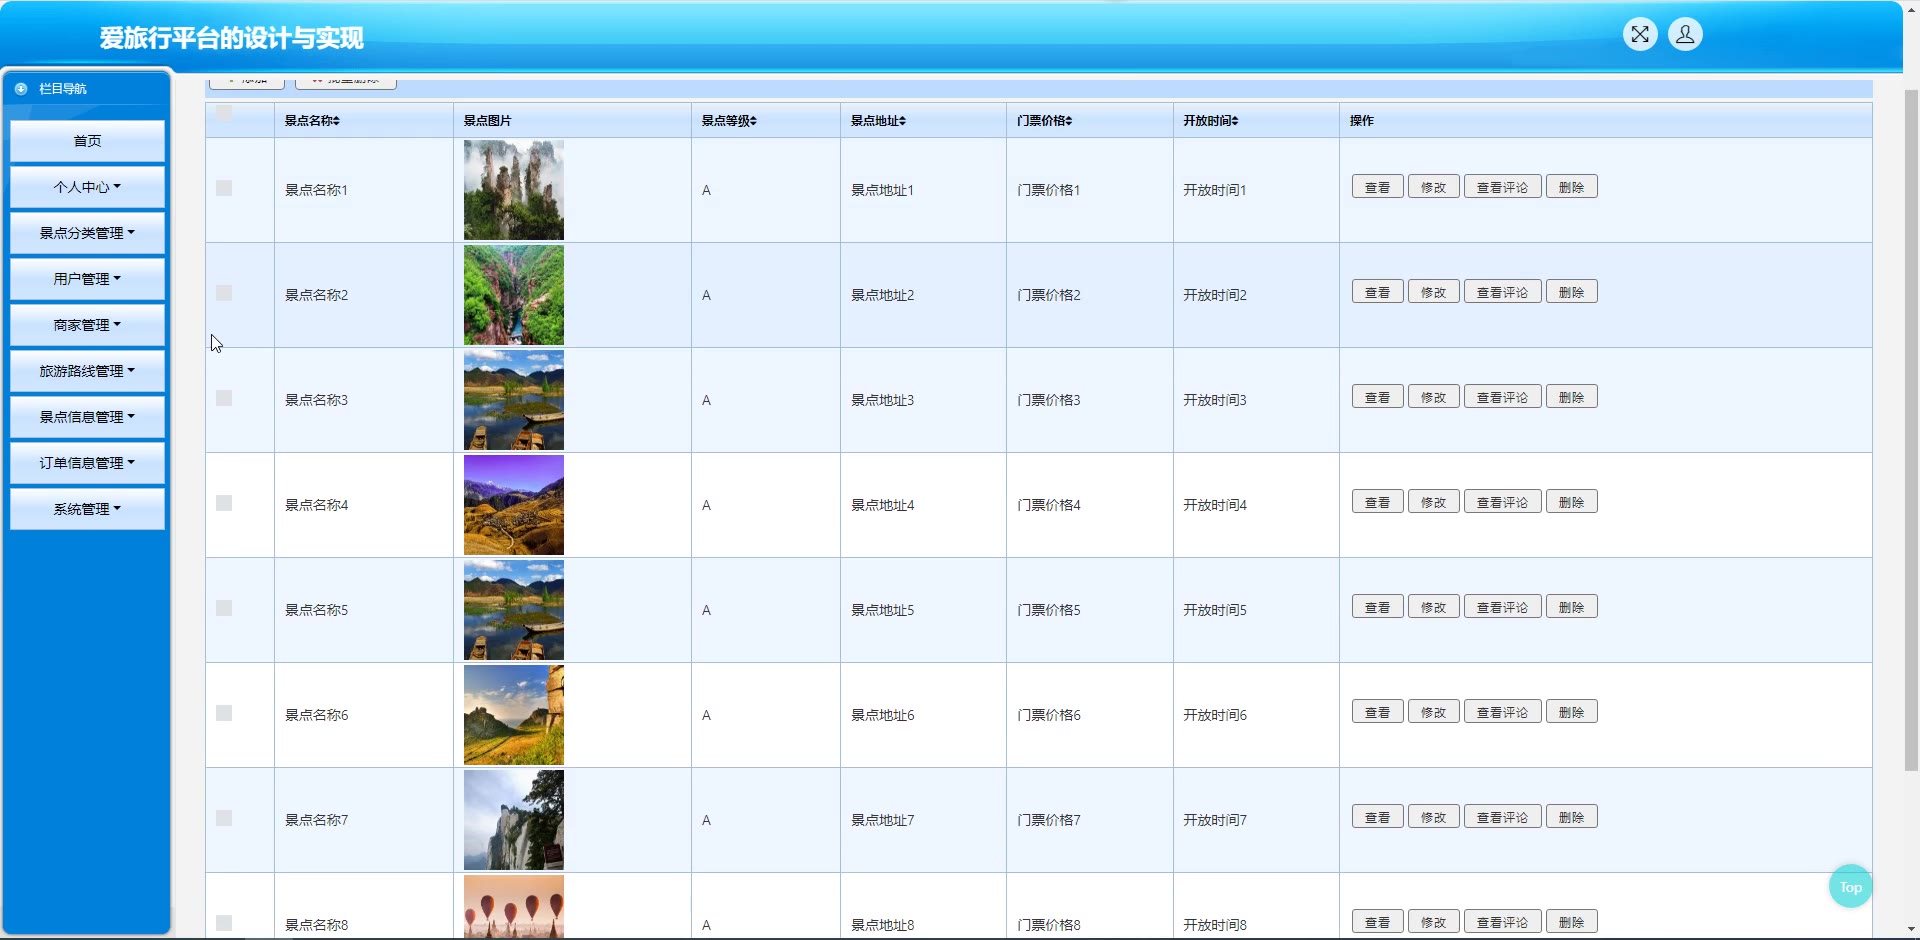This screenshot has width=1920, height=940.
Task: Click the 栏目导航 circle icon in the sidebar
Action: point(21,89)
